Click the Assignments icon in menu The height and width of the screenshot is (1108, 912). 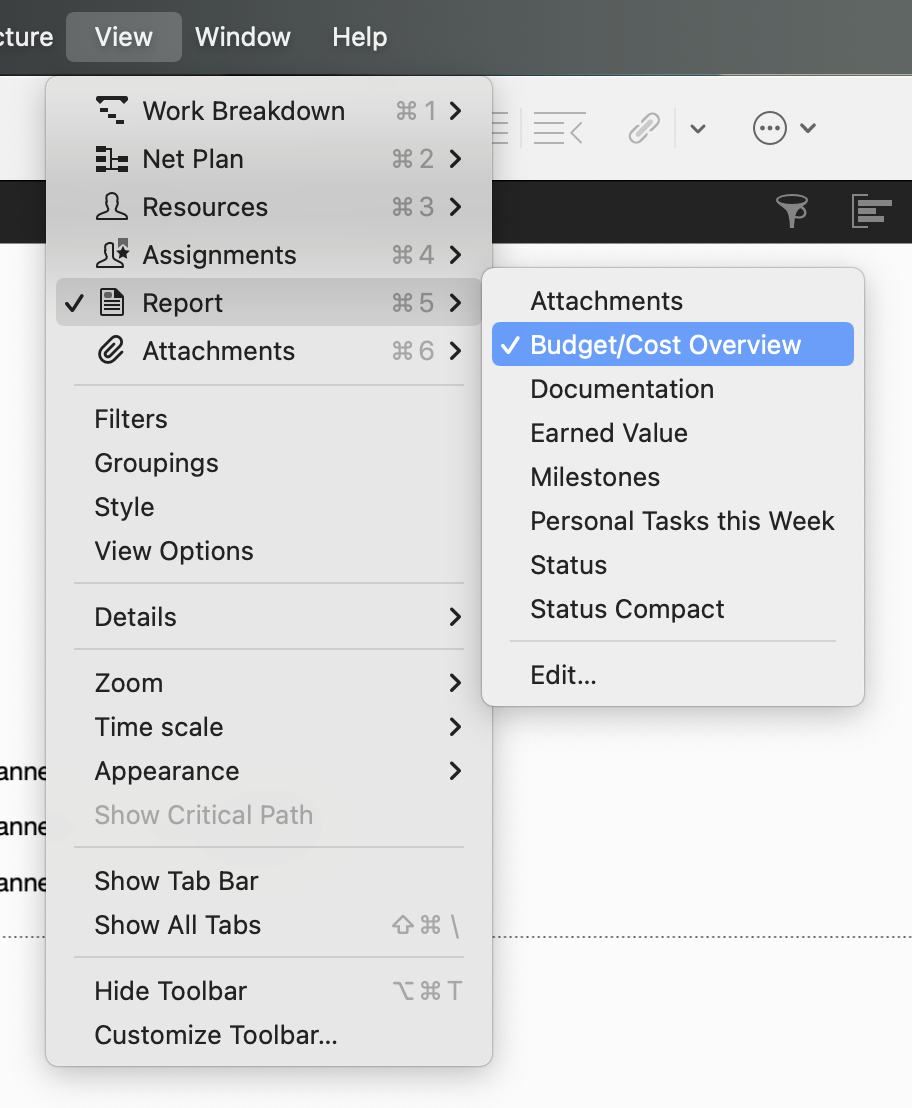[111, 255]
